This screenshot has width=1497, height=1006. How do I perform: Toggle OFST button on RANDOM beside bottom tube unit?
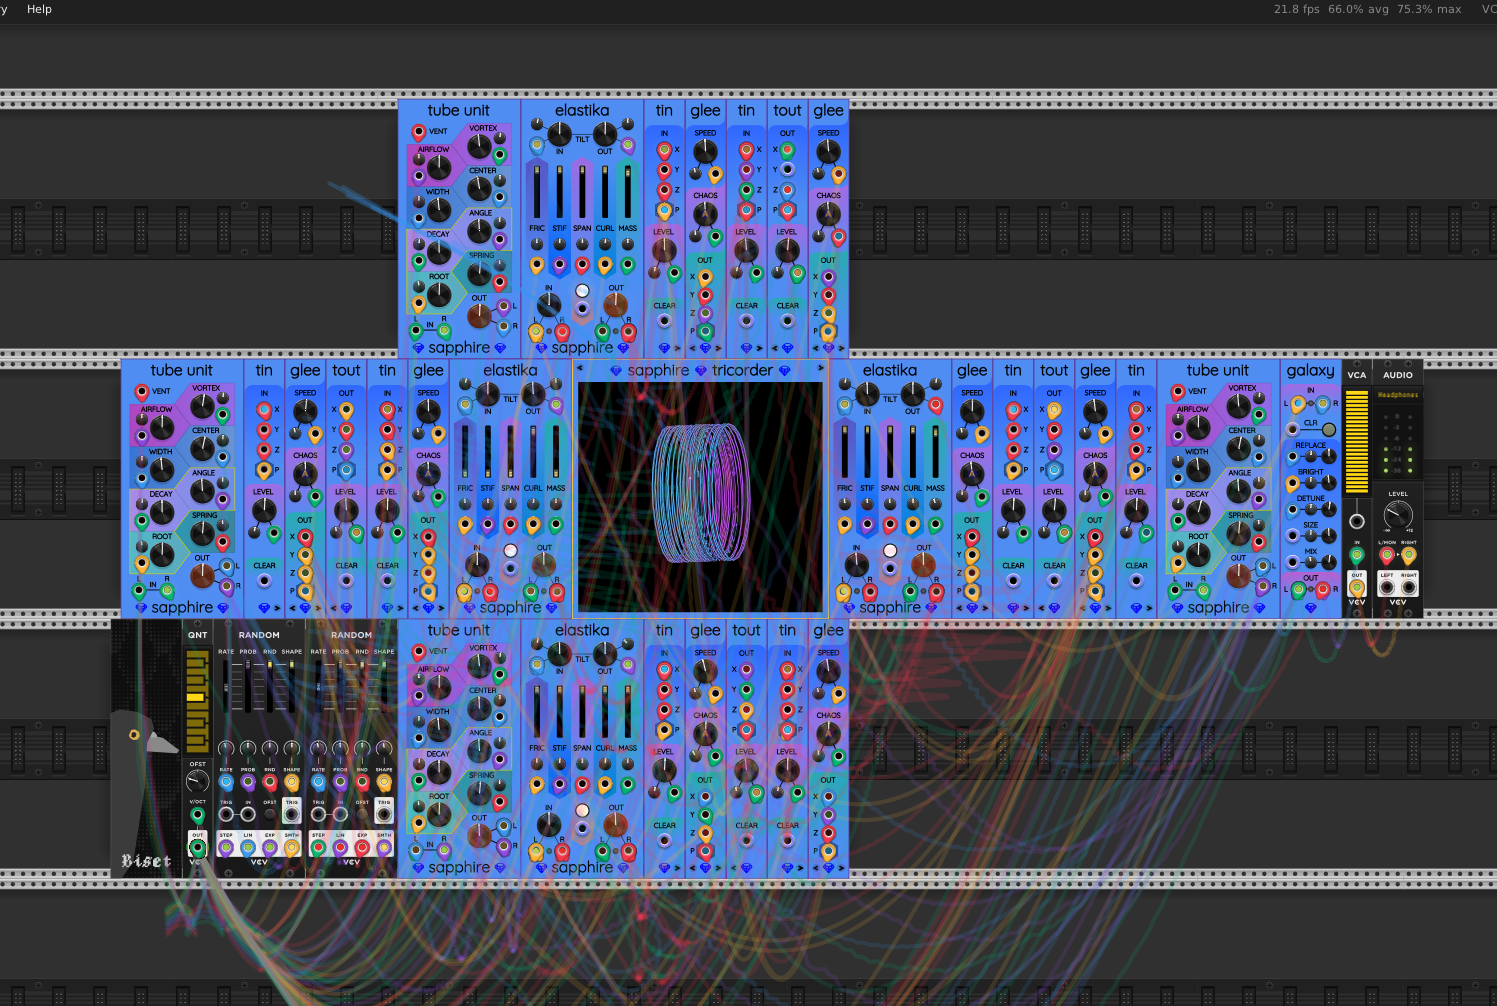tap(362, 815)
